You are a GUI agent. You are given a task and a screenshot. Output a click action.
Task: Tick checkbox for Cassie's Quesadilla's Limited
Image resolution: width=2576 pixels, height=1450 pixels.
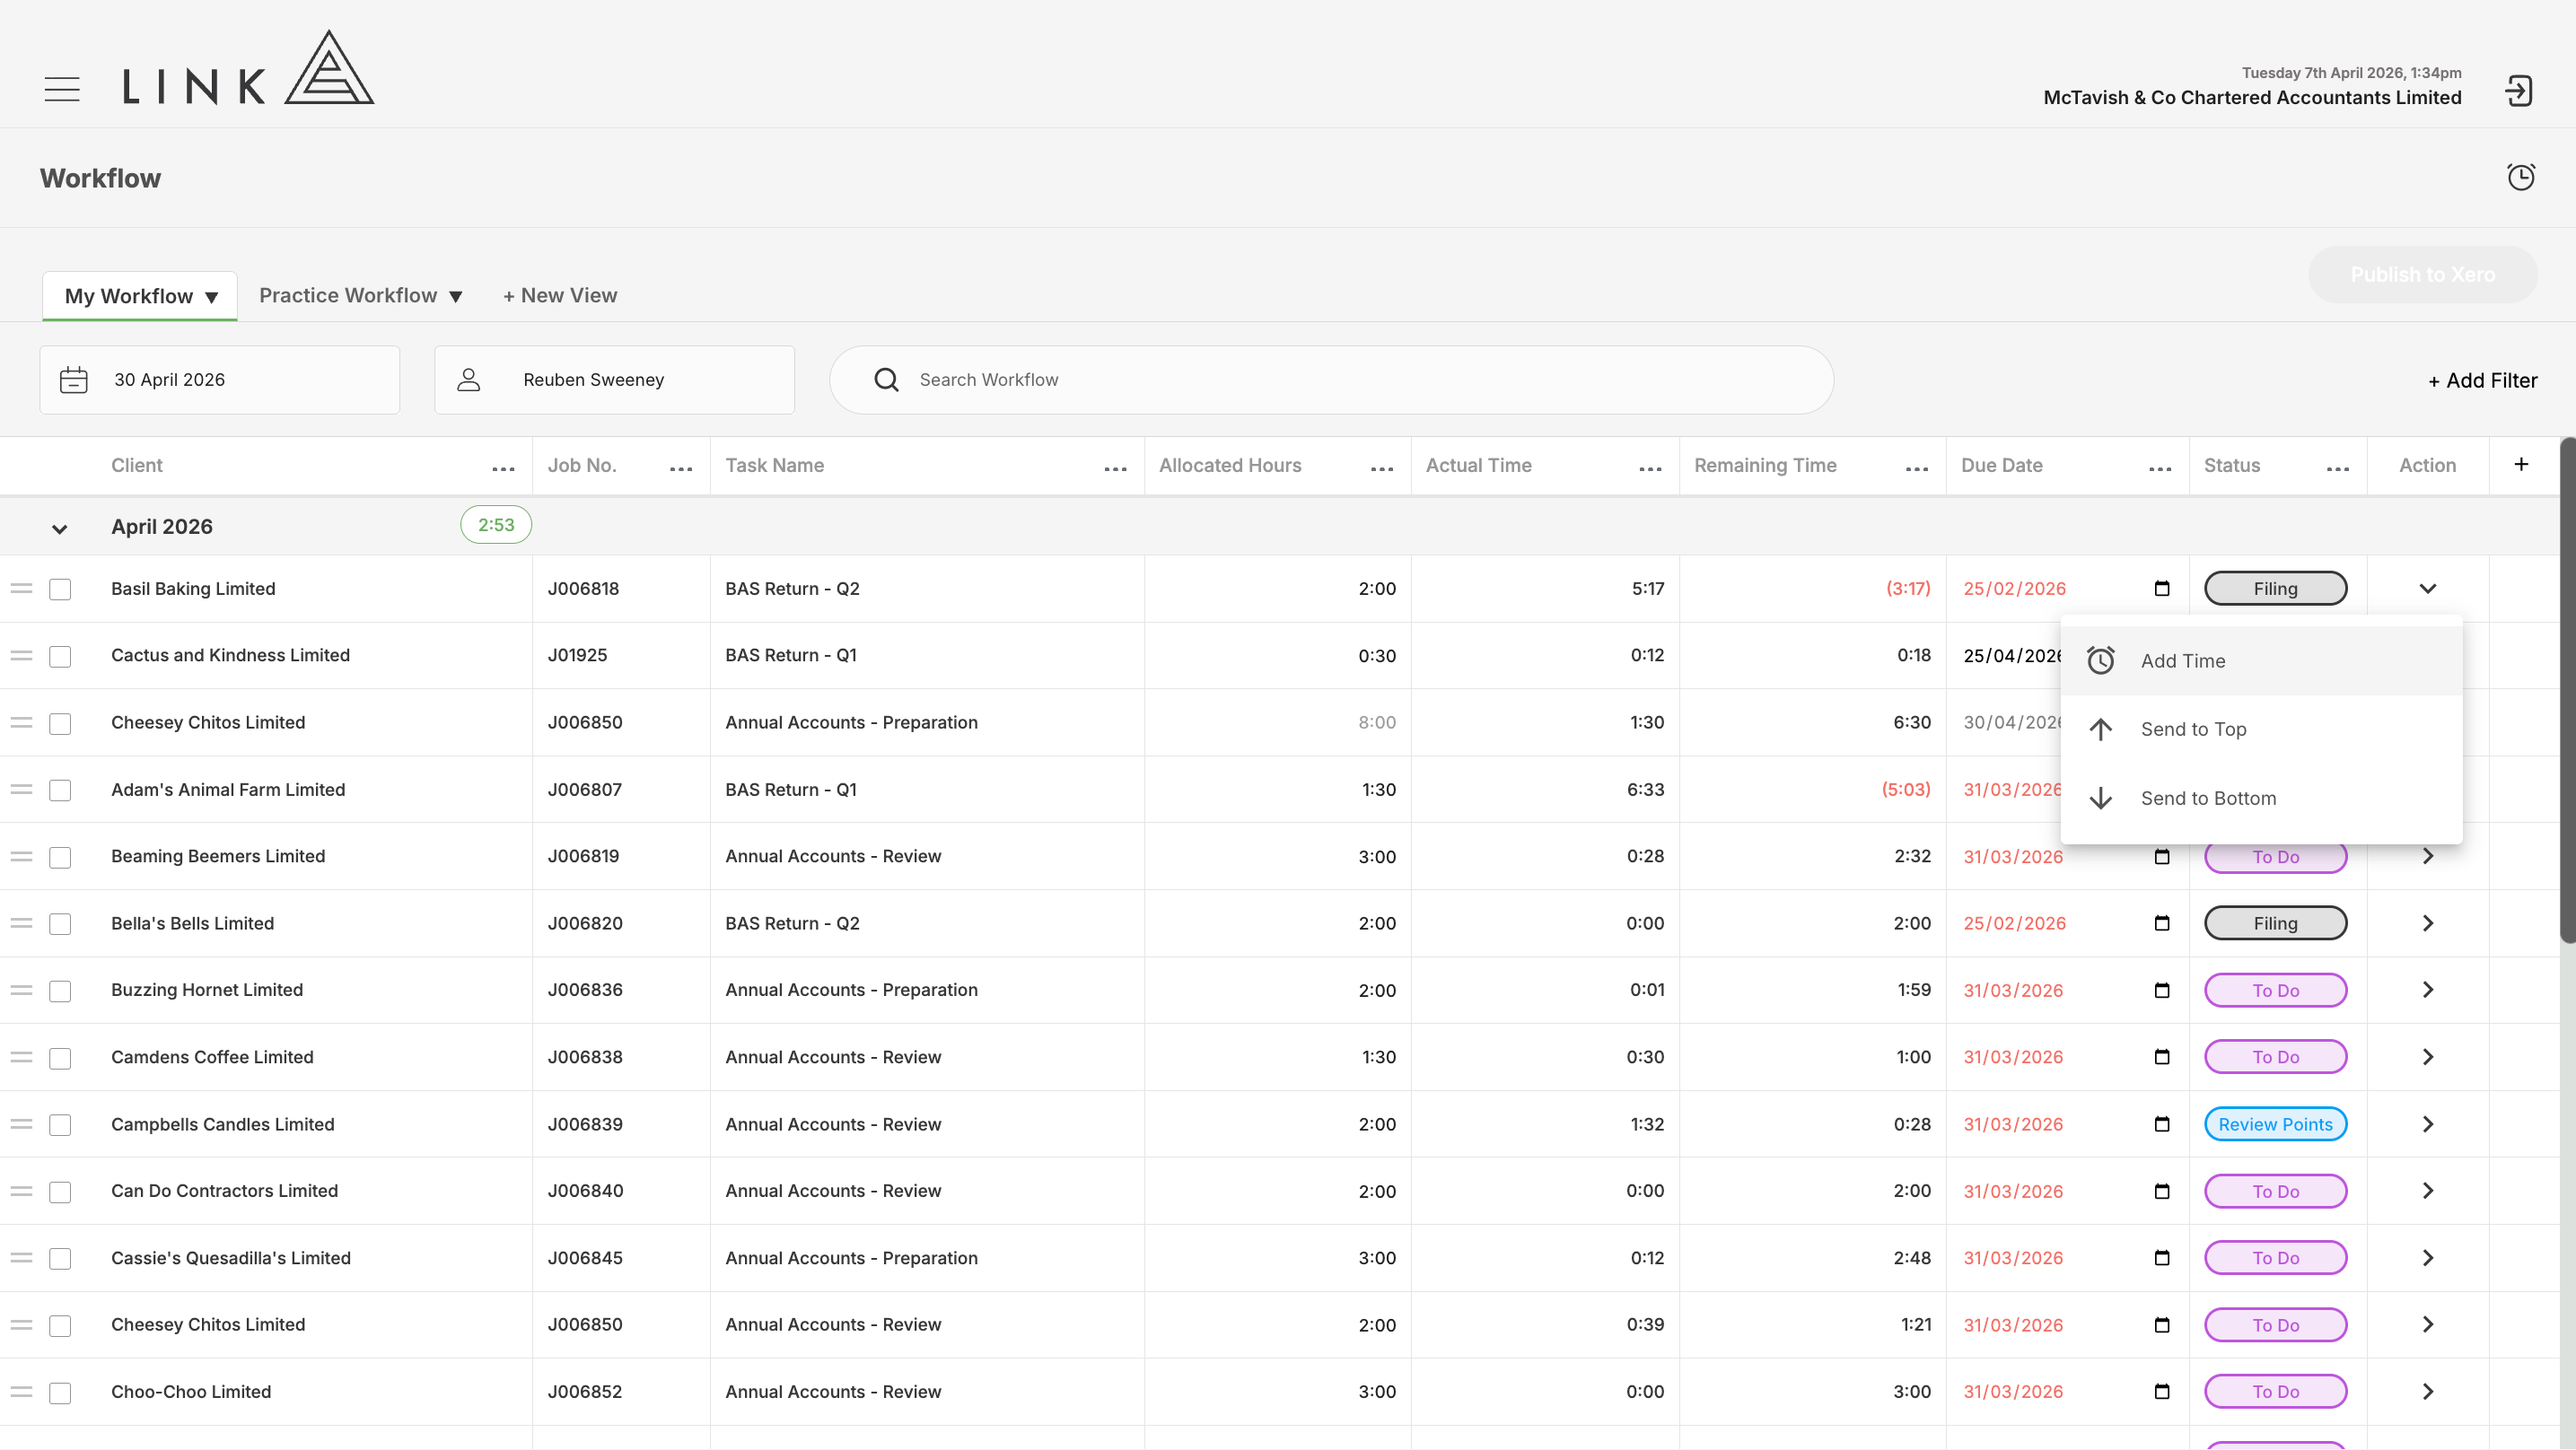coord(60,1259)
